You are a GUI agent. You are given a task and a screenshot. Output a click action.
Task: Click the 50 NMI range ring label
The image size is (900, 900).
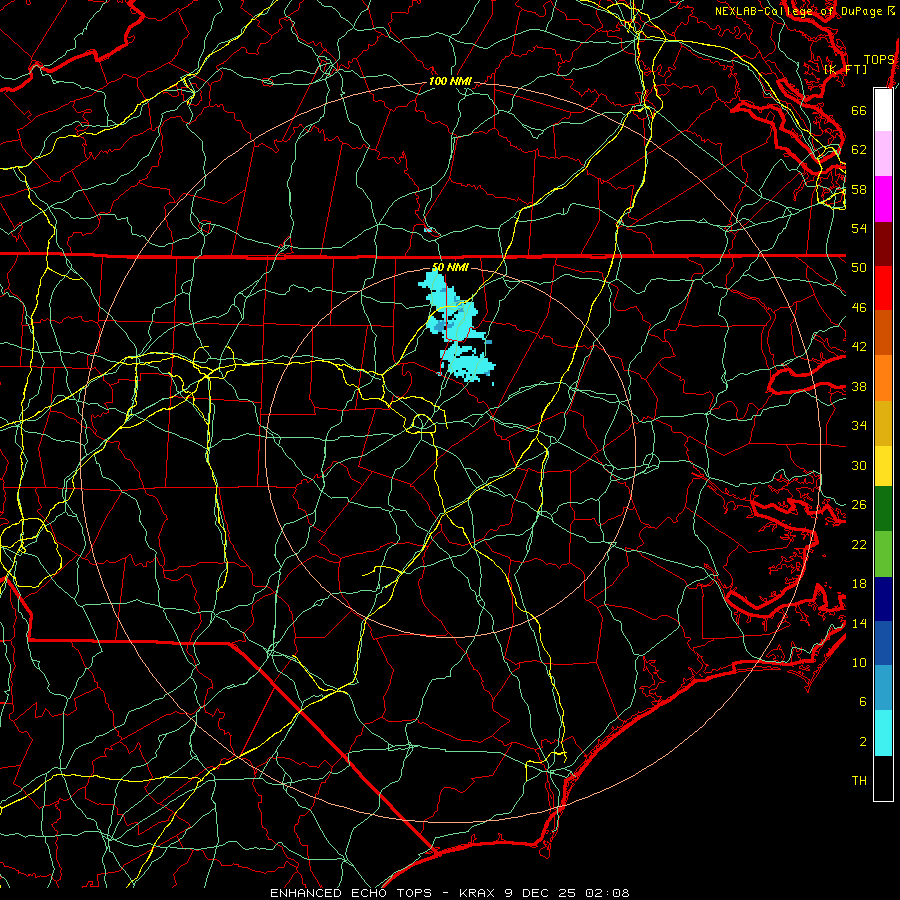pyautogui.click(x=450, y=267)
